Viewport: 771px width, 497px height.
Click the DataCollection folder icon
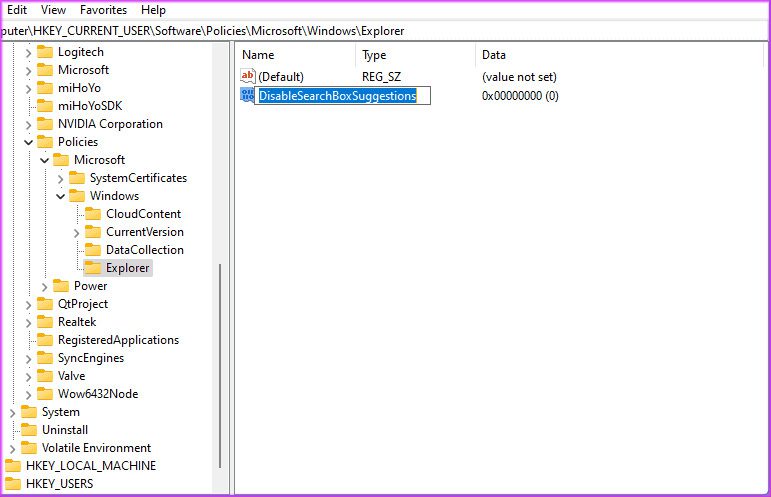pos(93,250)
